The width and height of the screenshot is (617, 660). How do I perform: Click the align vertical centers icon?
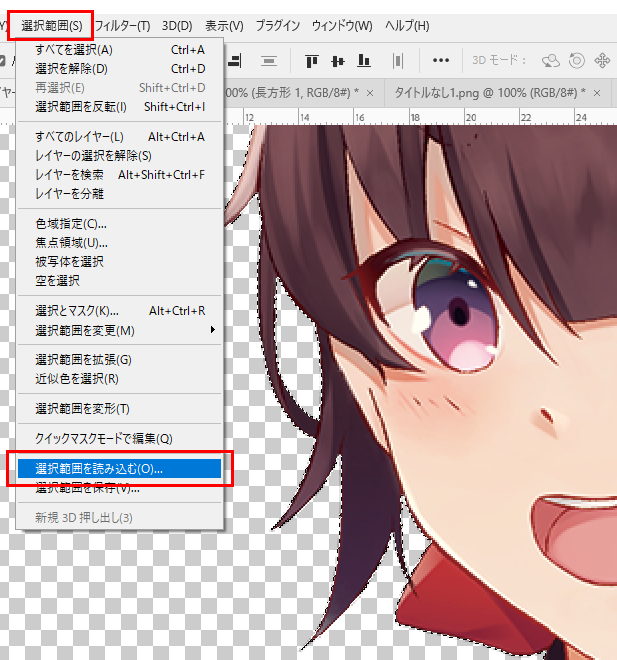click(x=338, y=61)
